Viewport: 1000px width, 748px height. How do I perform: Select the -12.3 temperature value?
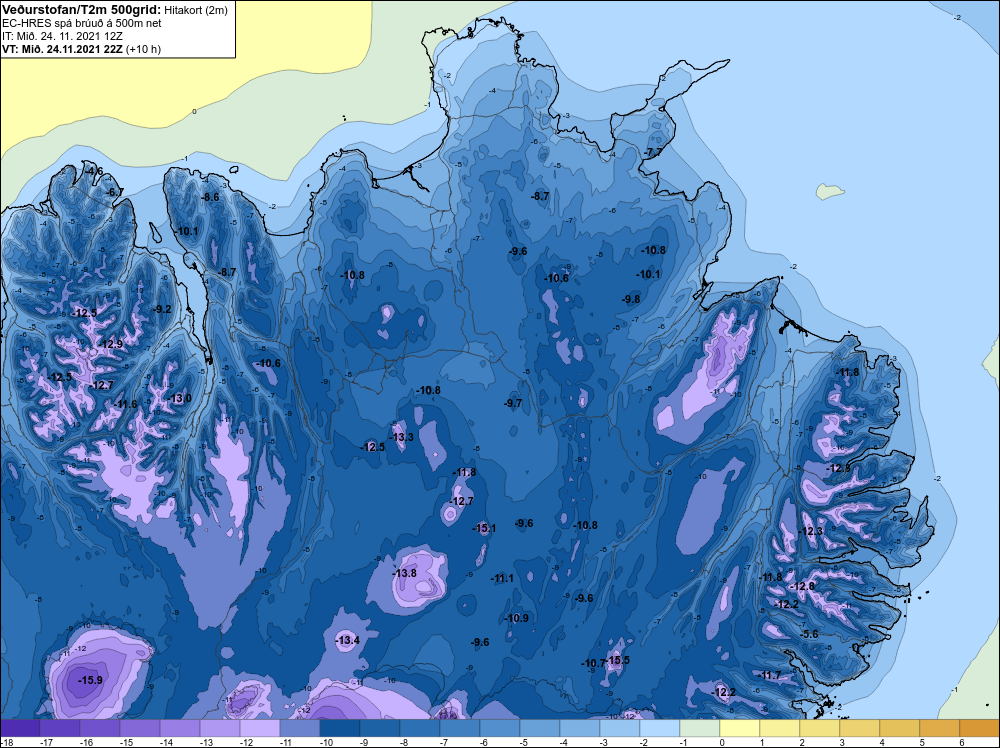(x=811, y=531)
